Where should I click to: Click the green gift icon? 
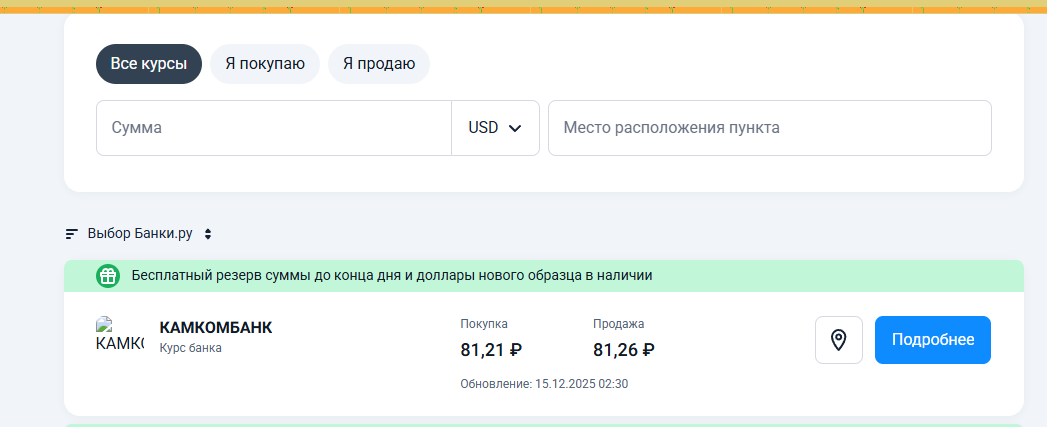[x=107, y=275]
